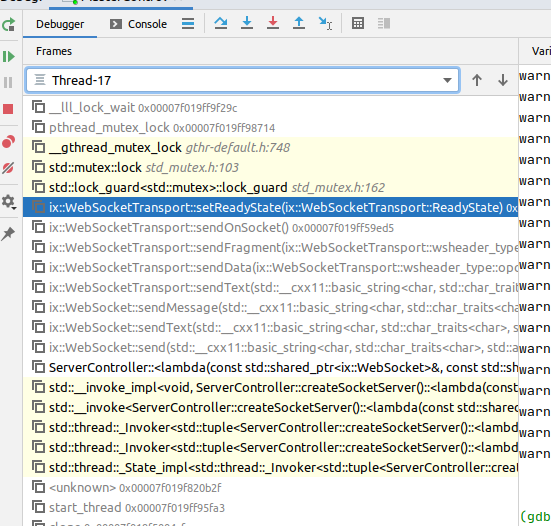
Task: Select the std::mutex::lock frame
Action: [x=271, y=168]
